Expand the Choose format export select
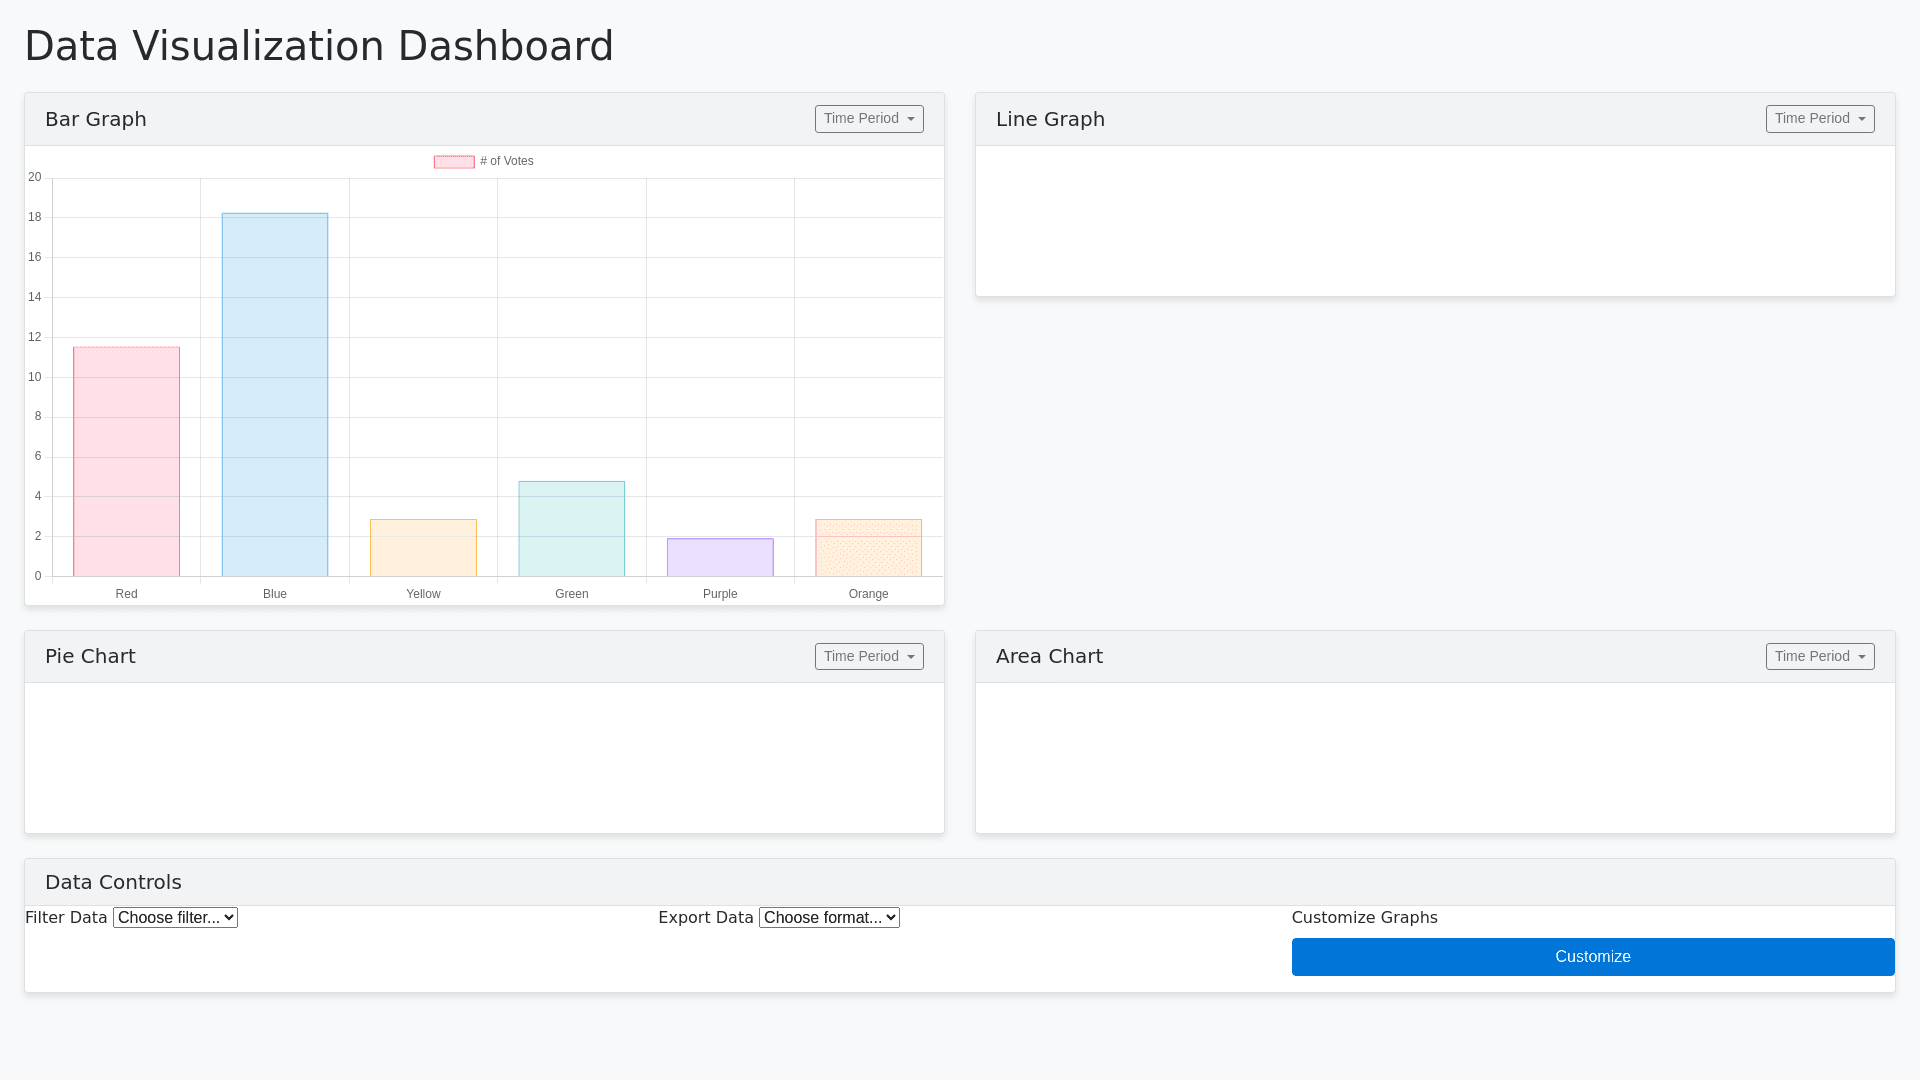This screenshot has height=1080, width=1920. [829, 918]
